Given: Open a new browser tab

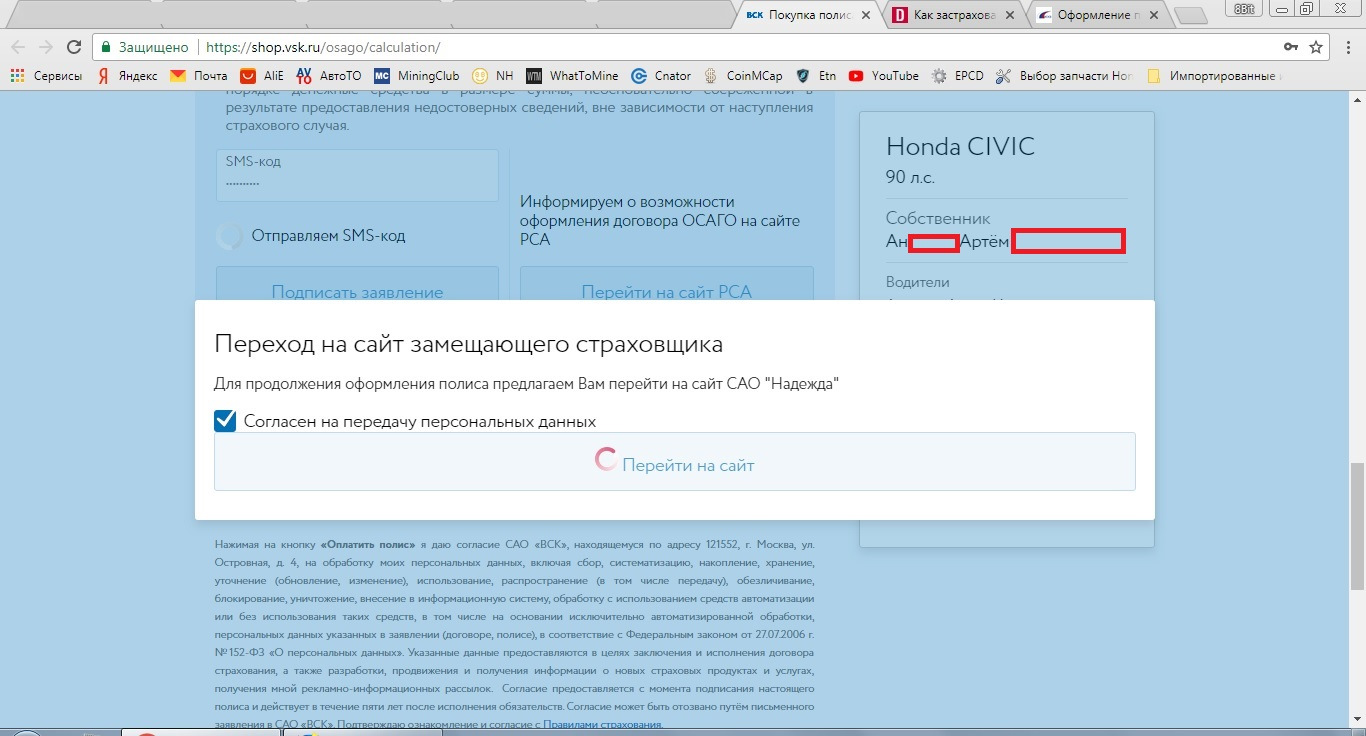Looking at the screenshot, I should coord(1190,15).
